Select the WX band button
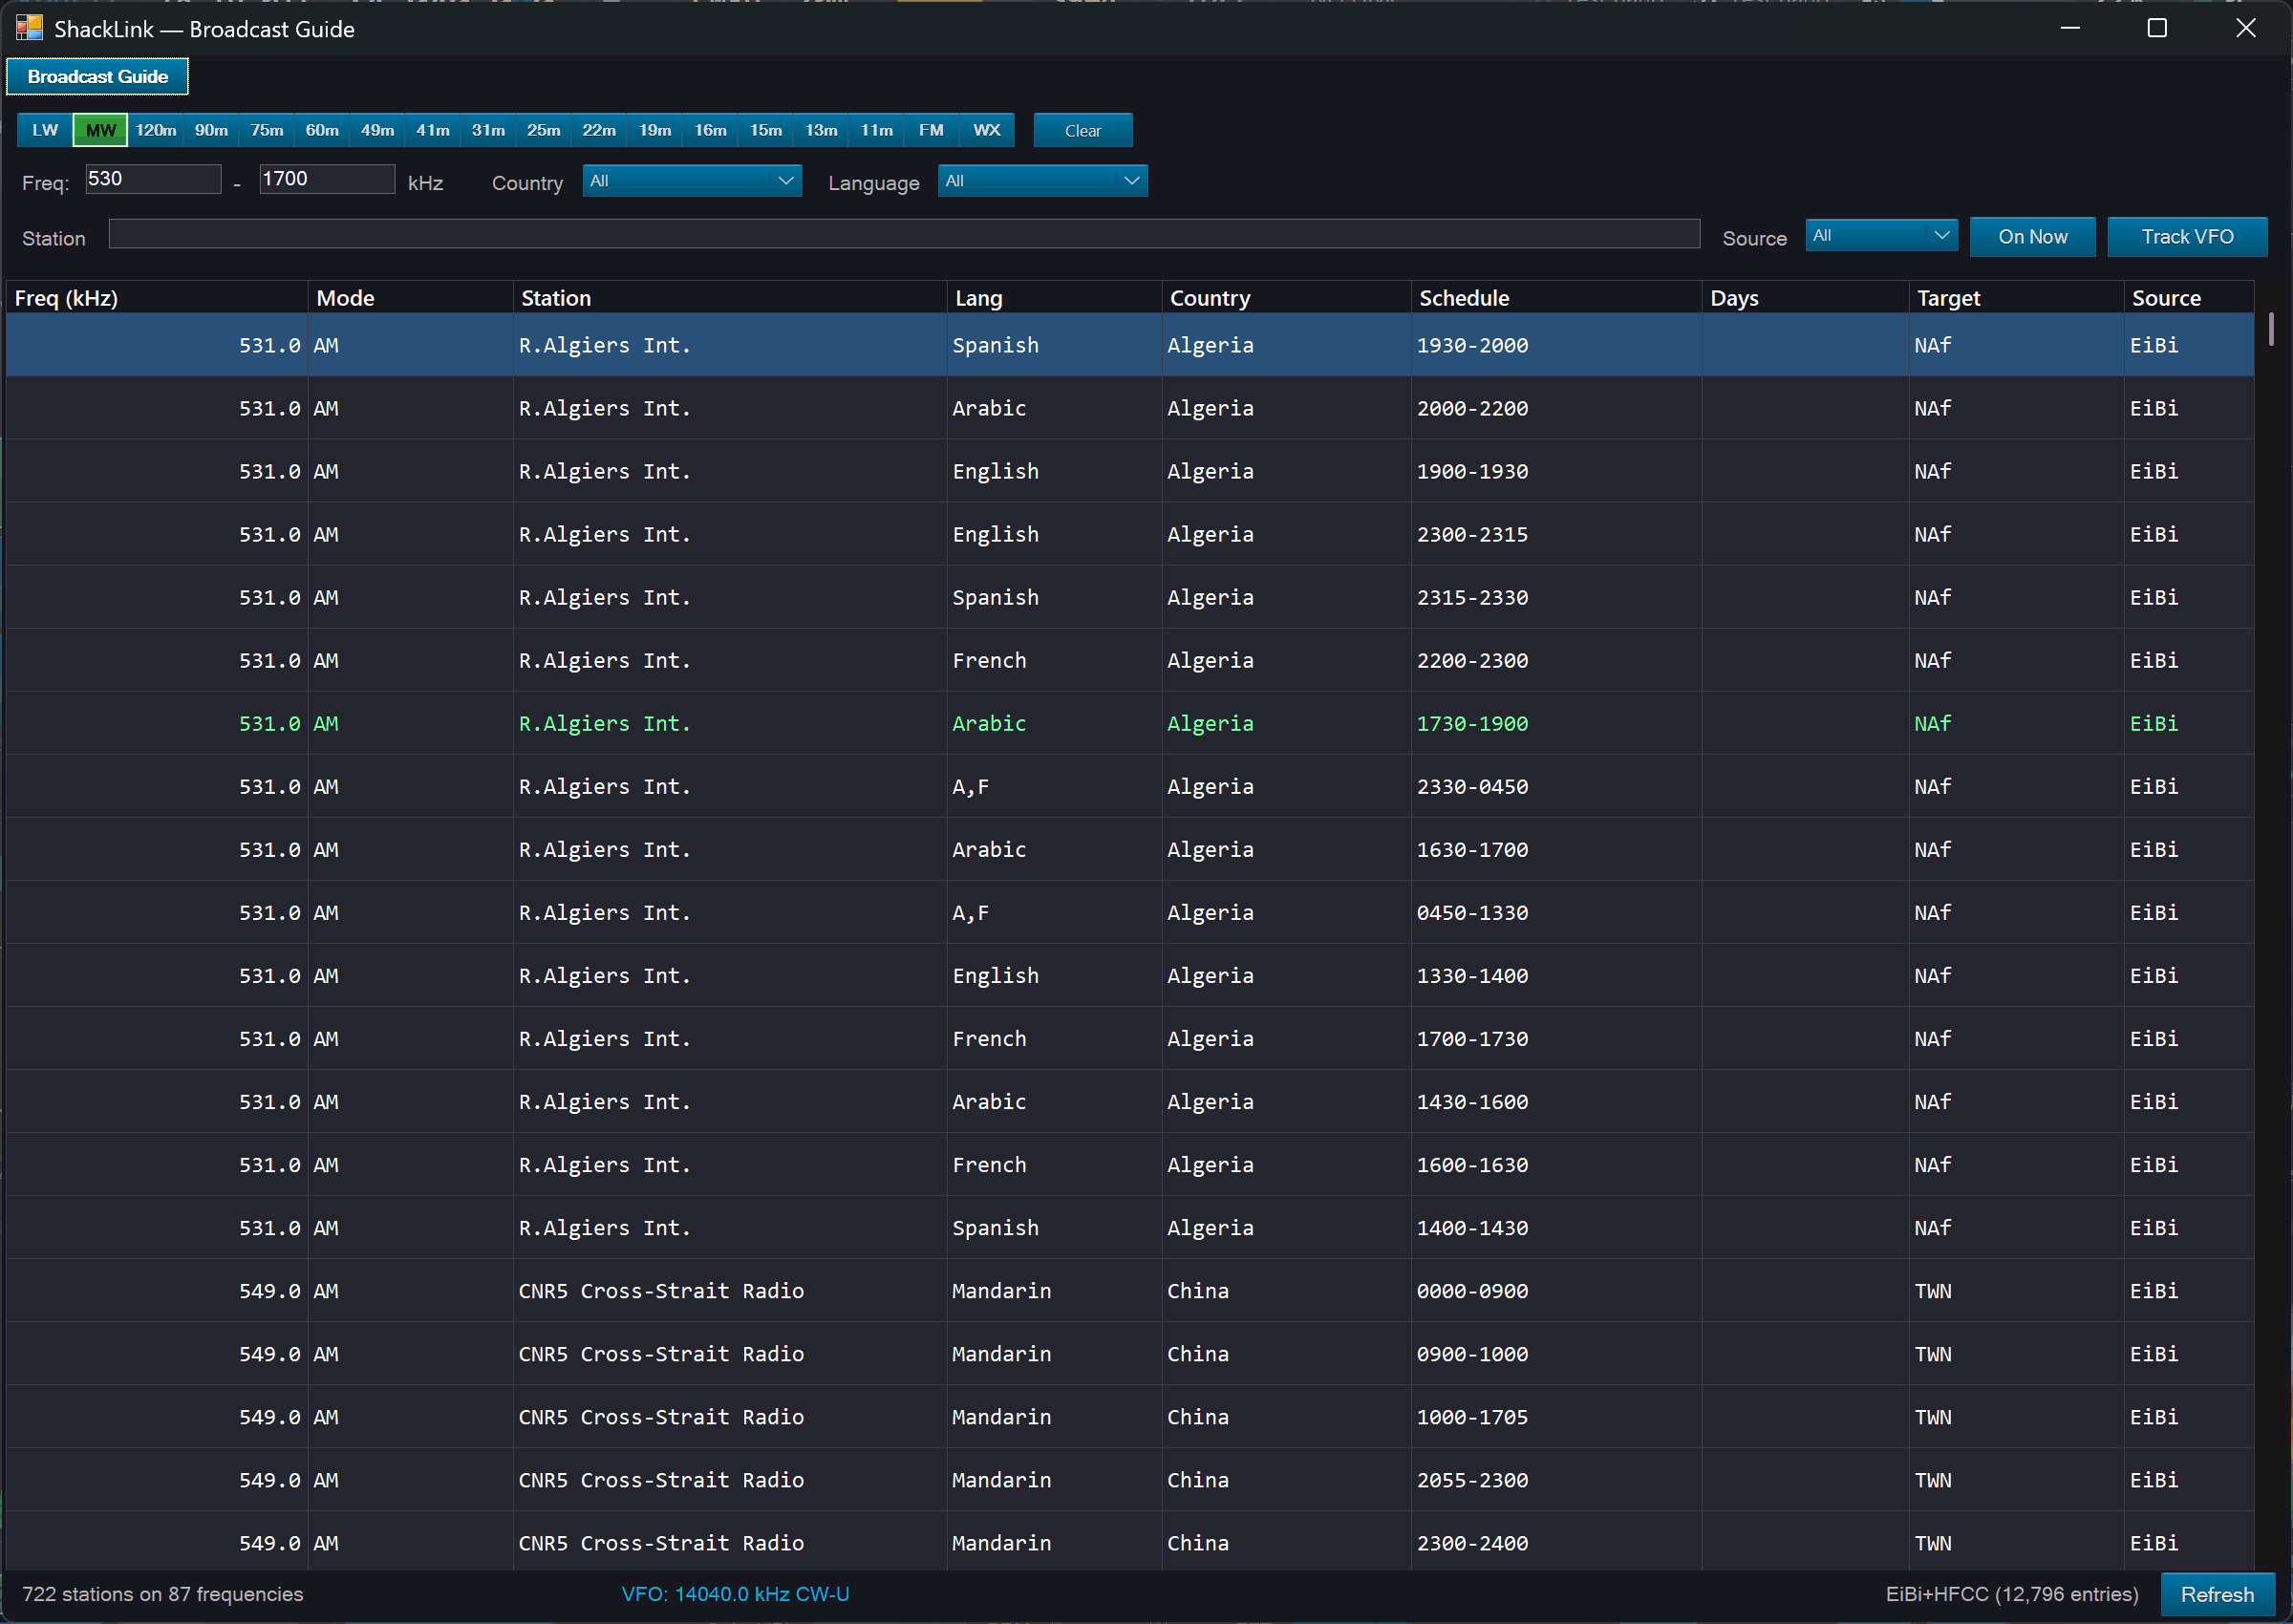The width and height of the screenshot is (2293, 1624). point(987,130)
